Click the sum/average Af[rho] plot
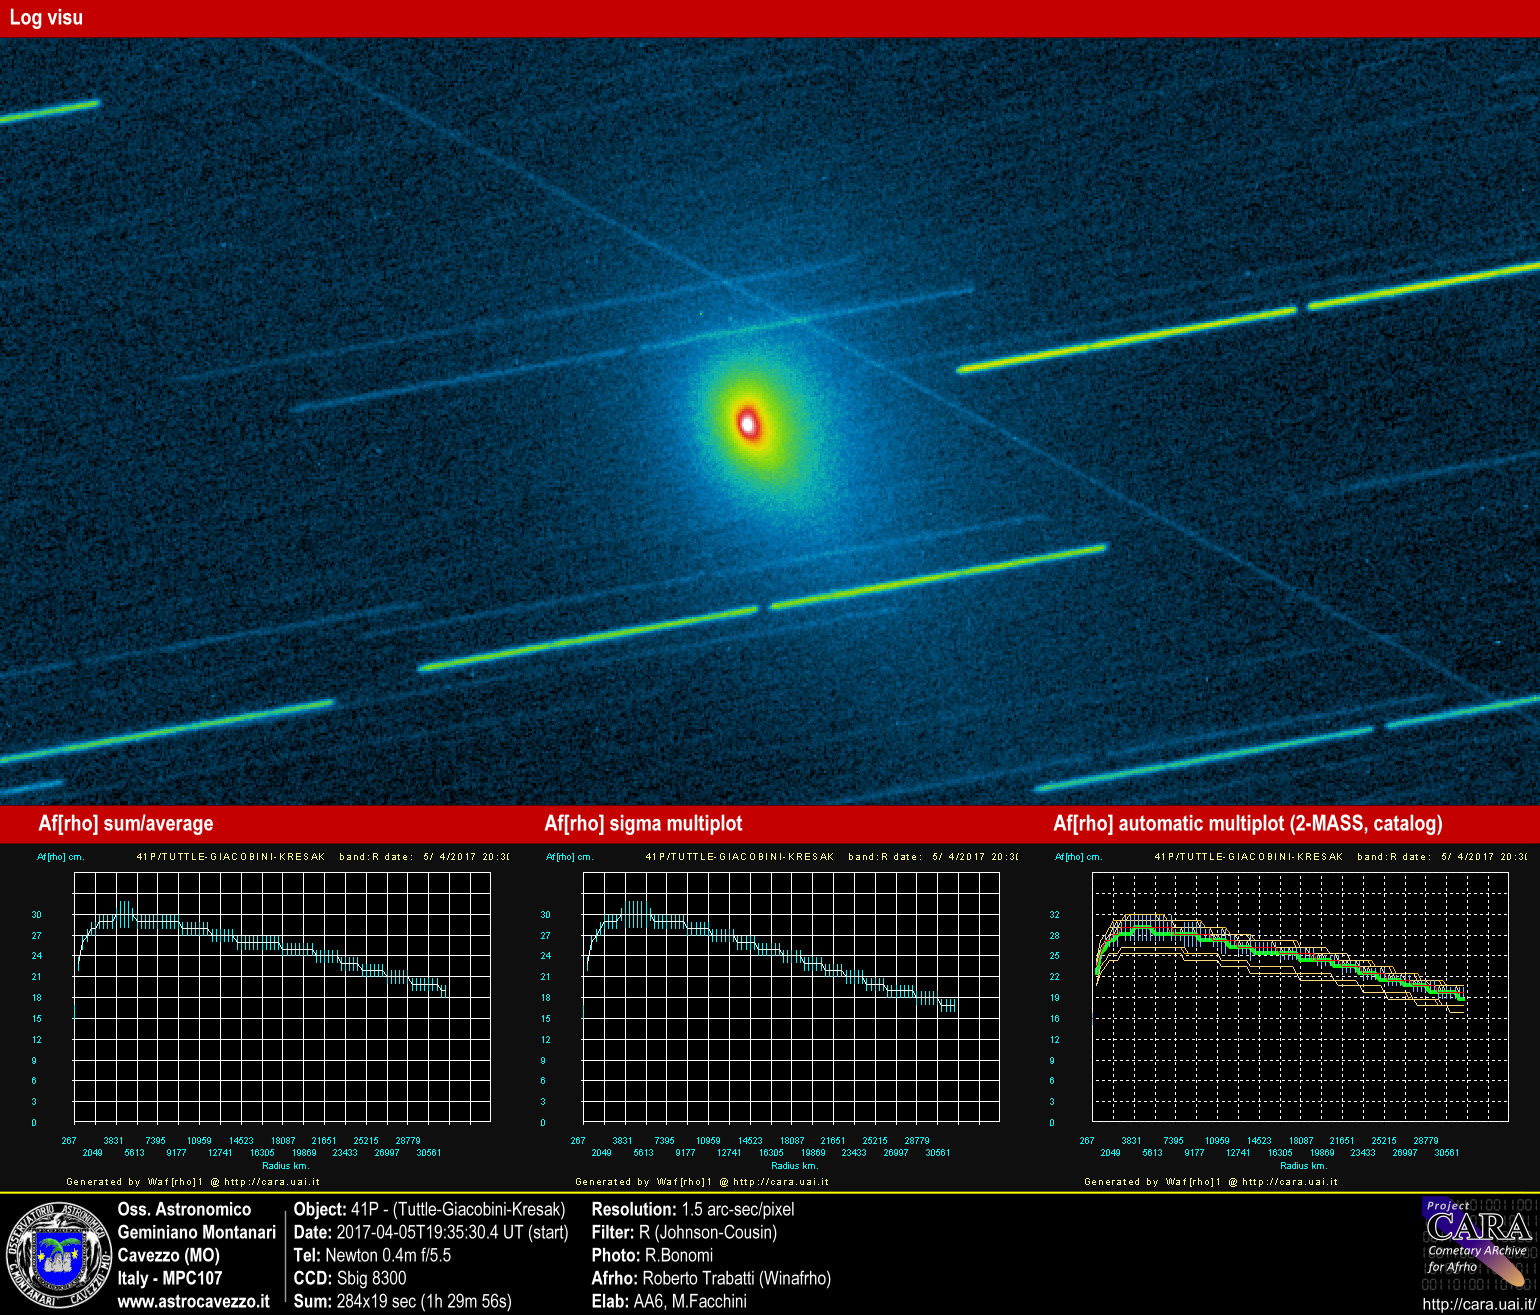 [x=282, y=997]
